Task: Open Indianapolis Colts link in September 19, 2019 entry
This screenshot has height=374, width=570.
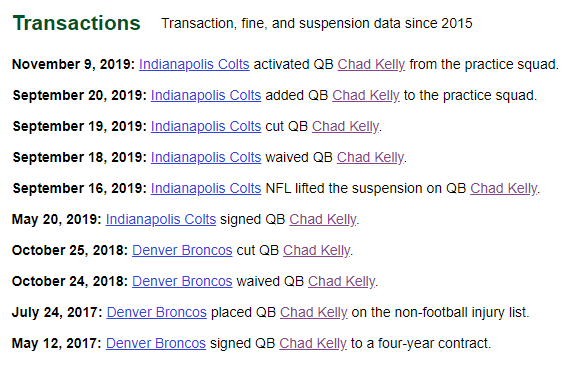Action: (206, 126)
